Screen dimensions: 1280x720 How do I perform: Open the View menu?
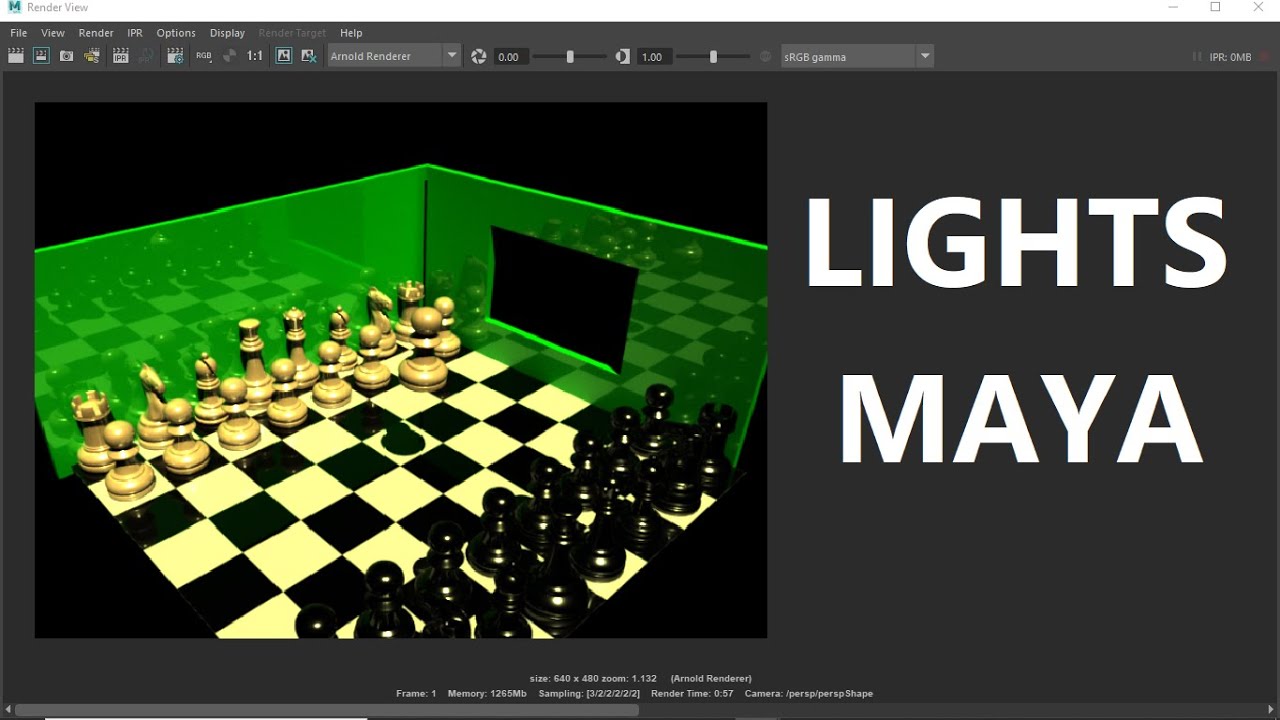click(x=53, y=33)
